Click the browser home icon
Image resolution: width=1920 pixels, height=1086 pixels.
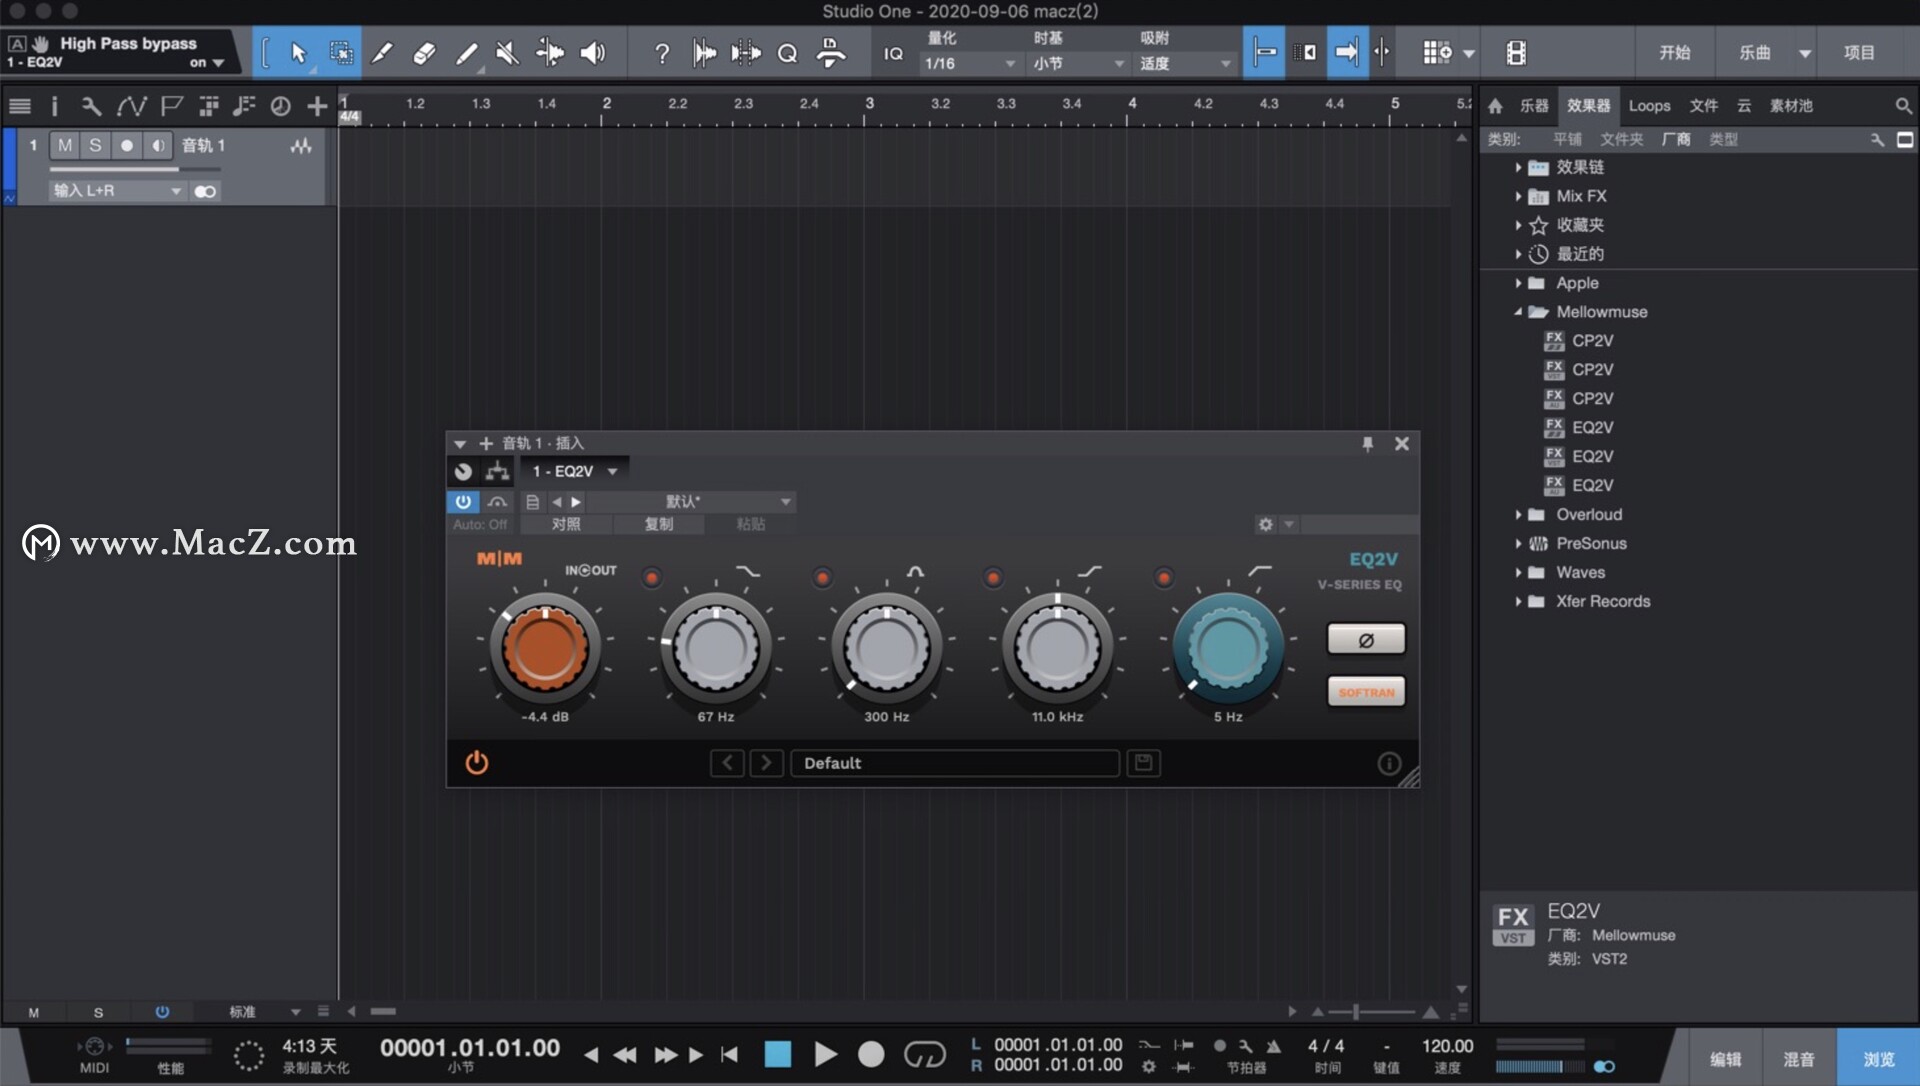(x=1495, y=105)
